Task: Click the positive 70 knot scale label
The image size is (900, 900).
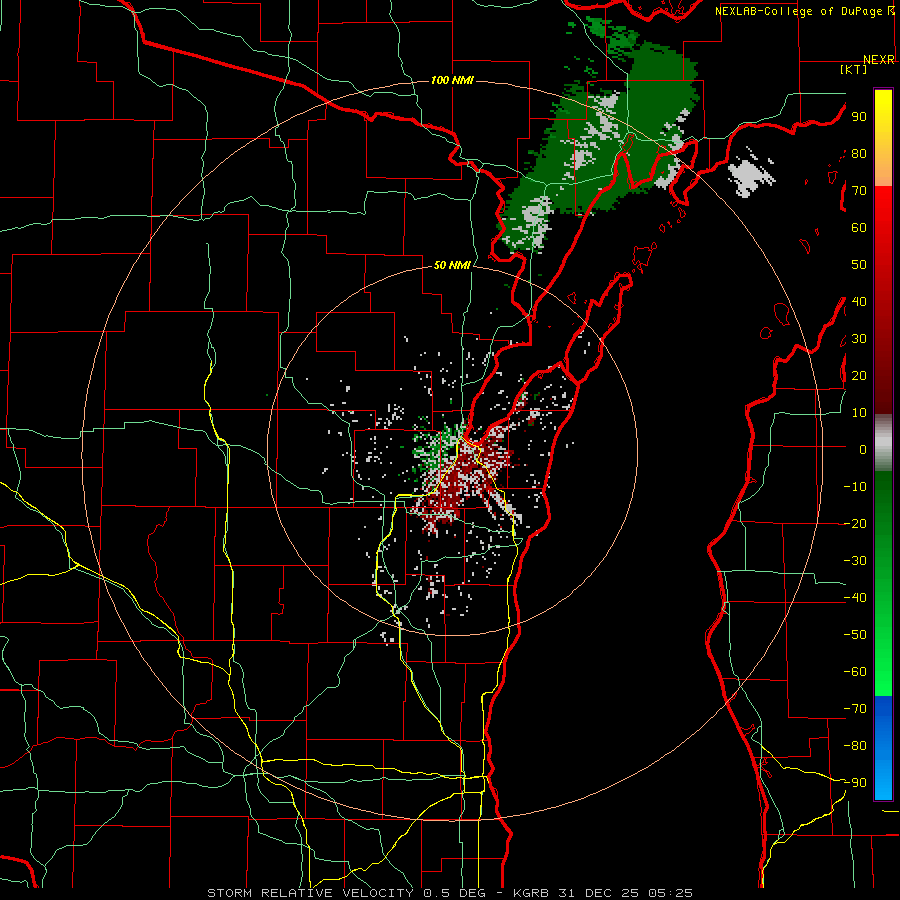Action: [859, 191]
